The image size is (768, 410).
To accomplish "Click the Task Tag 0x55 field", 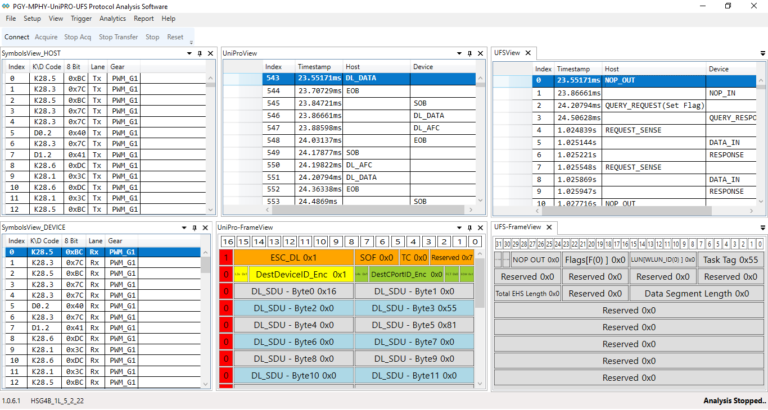I will (730, 260).
